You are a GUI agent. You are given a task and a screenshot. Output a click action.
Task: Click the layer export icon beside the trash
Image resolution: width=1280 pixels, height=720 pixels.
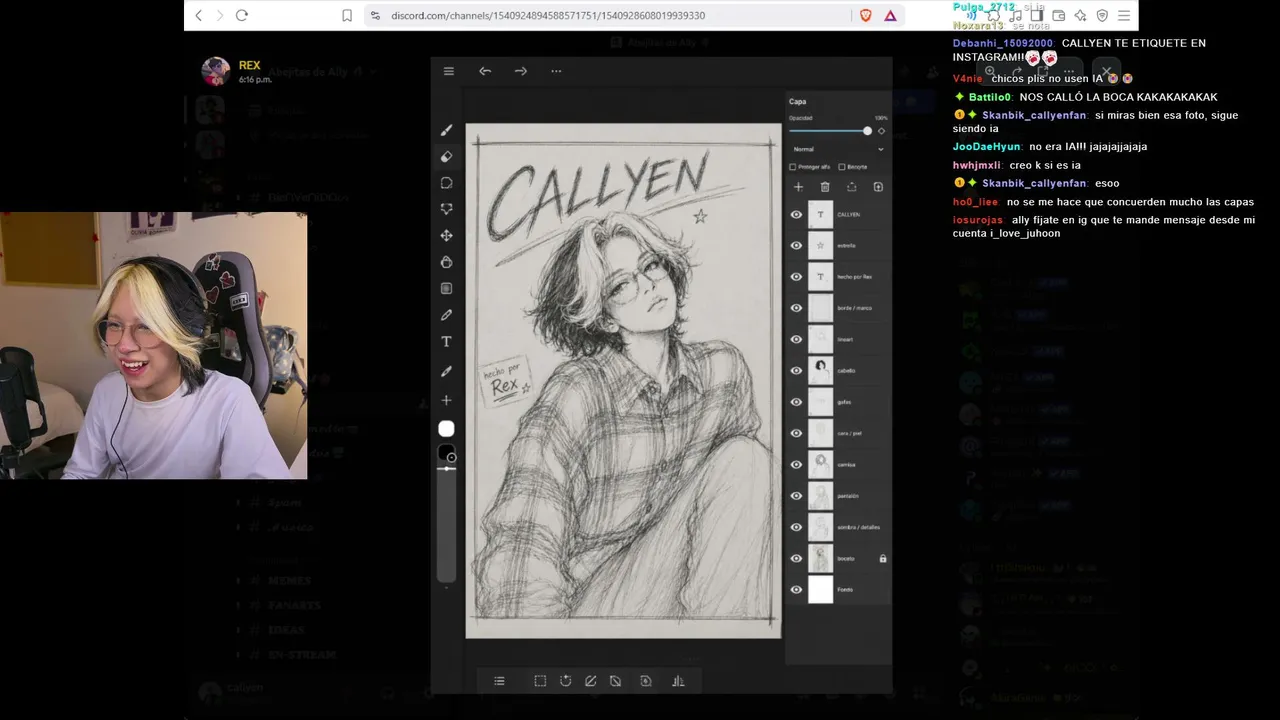(x=851, y=187)
